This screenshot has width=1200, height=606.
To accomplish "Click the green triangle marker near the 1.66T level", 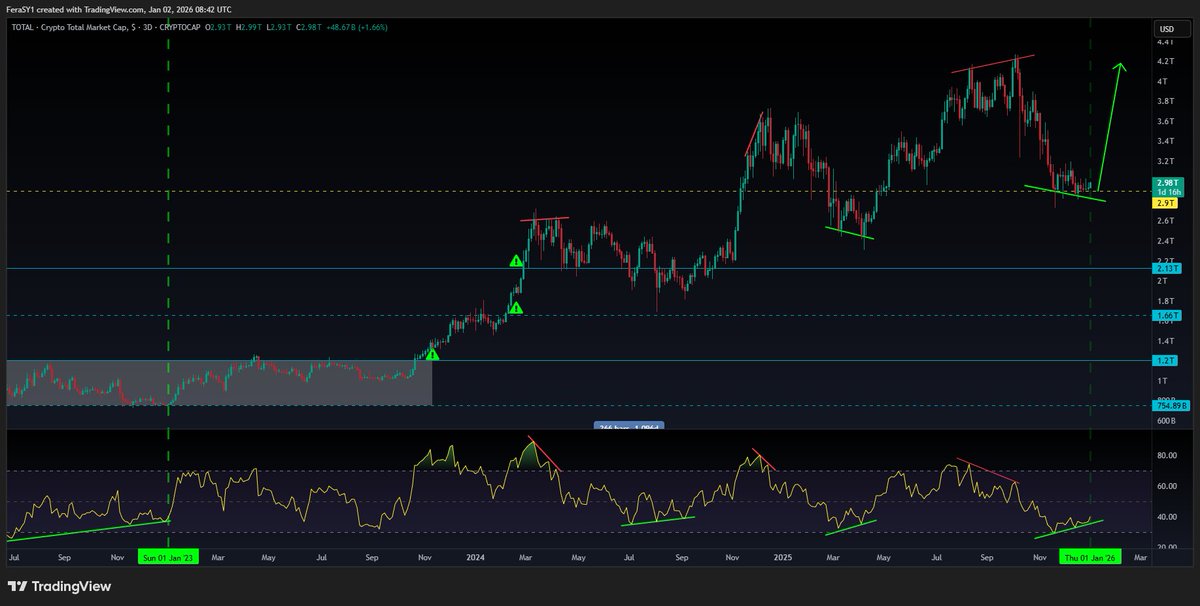I will (516, 309).
